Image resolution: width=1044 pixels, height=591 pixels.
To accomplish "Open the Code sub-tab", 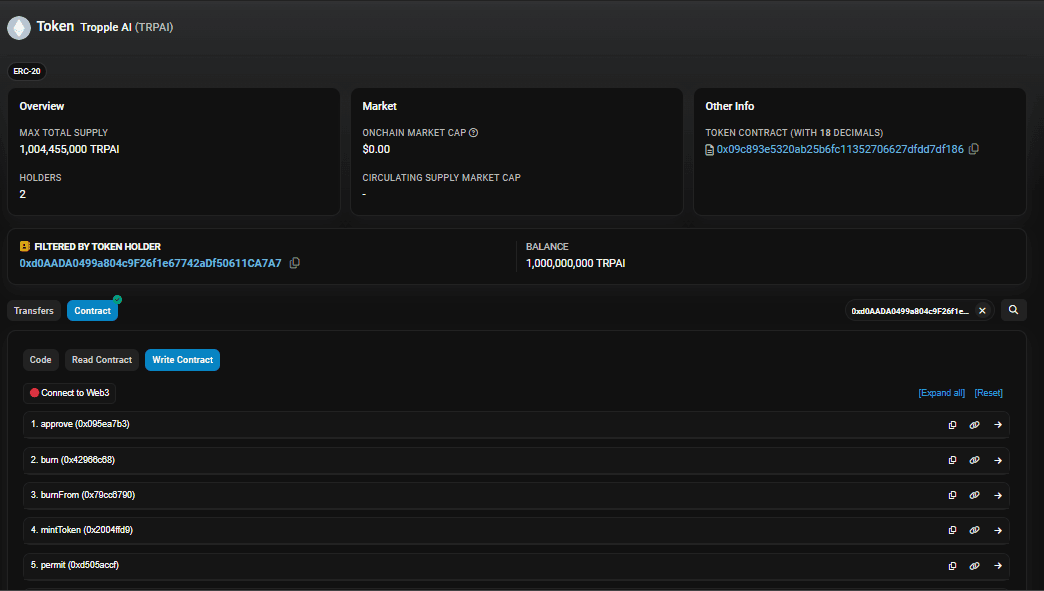I will pyautogui.click(x=41, y=360).
